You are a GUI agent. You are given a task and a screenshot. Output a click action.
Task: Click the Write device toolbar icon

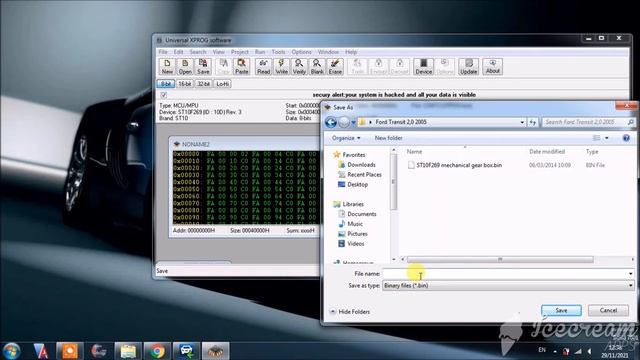pos(281,67)
